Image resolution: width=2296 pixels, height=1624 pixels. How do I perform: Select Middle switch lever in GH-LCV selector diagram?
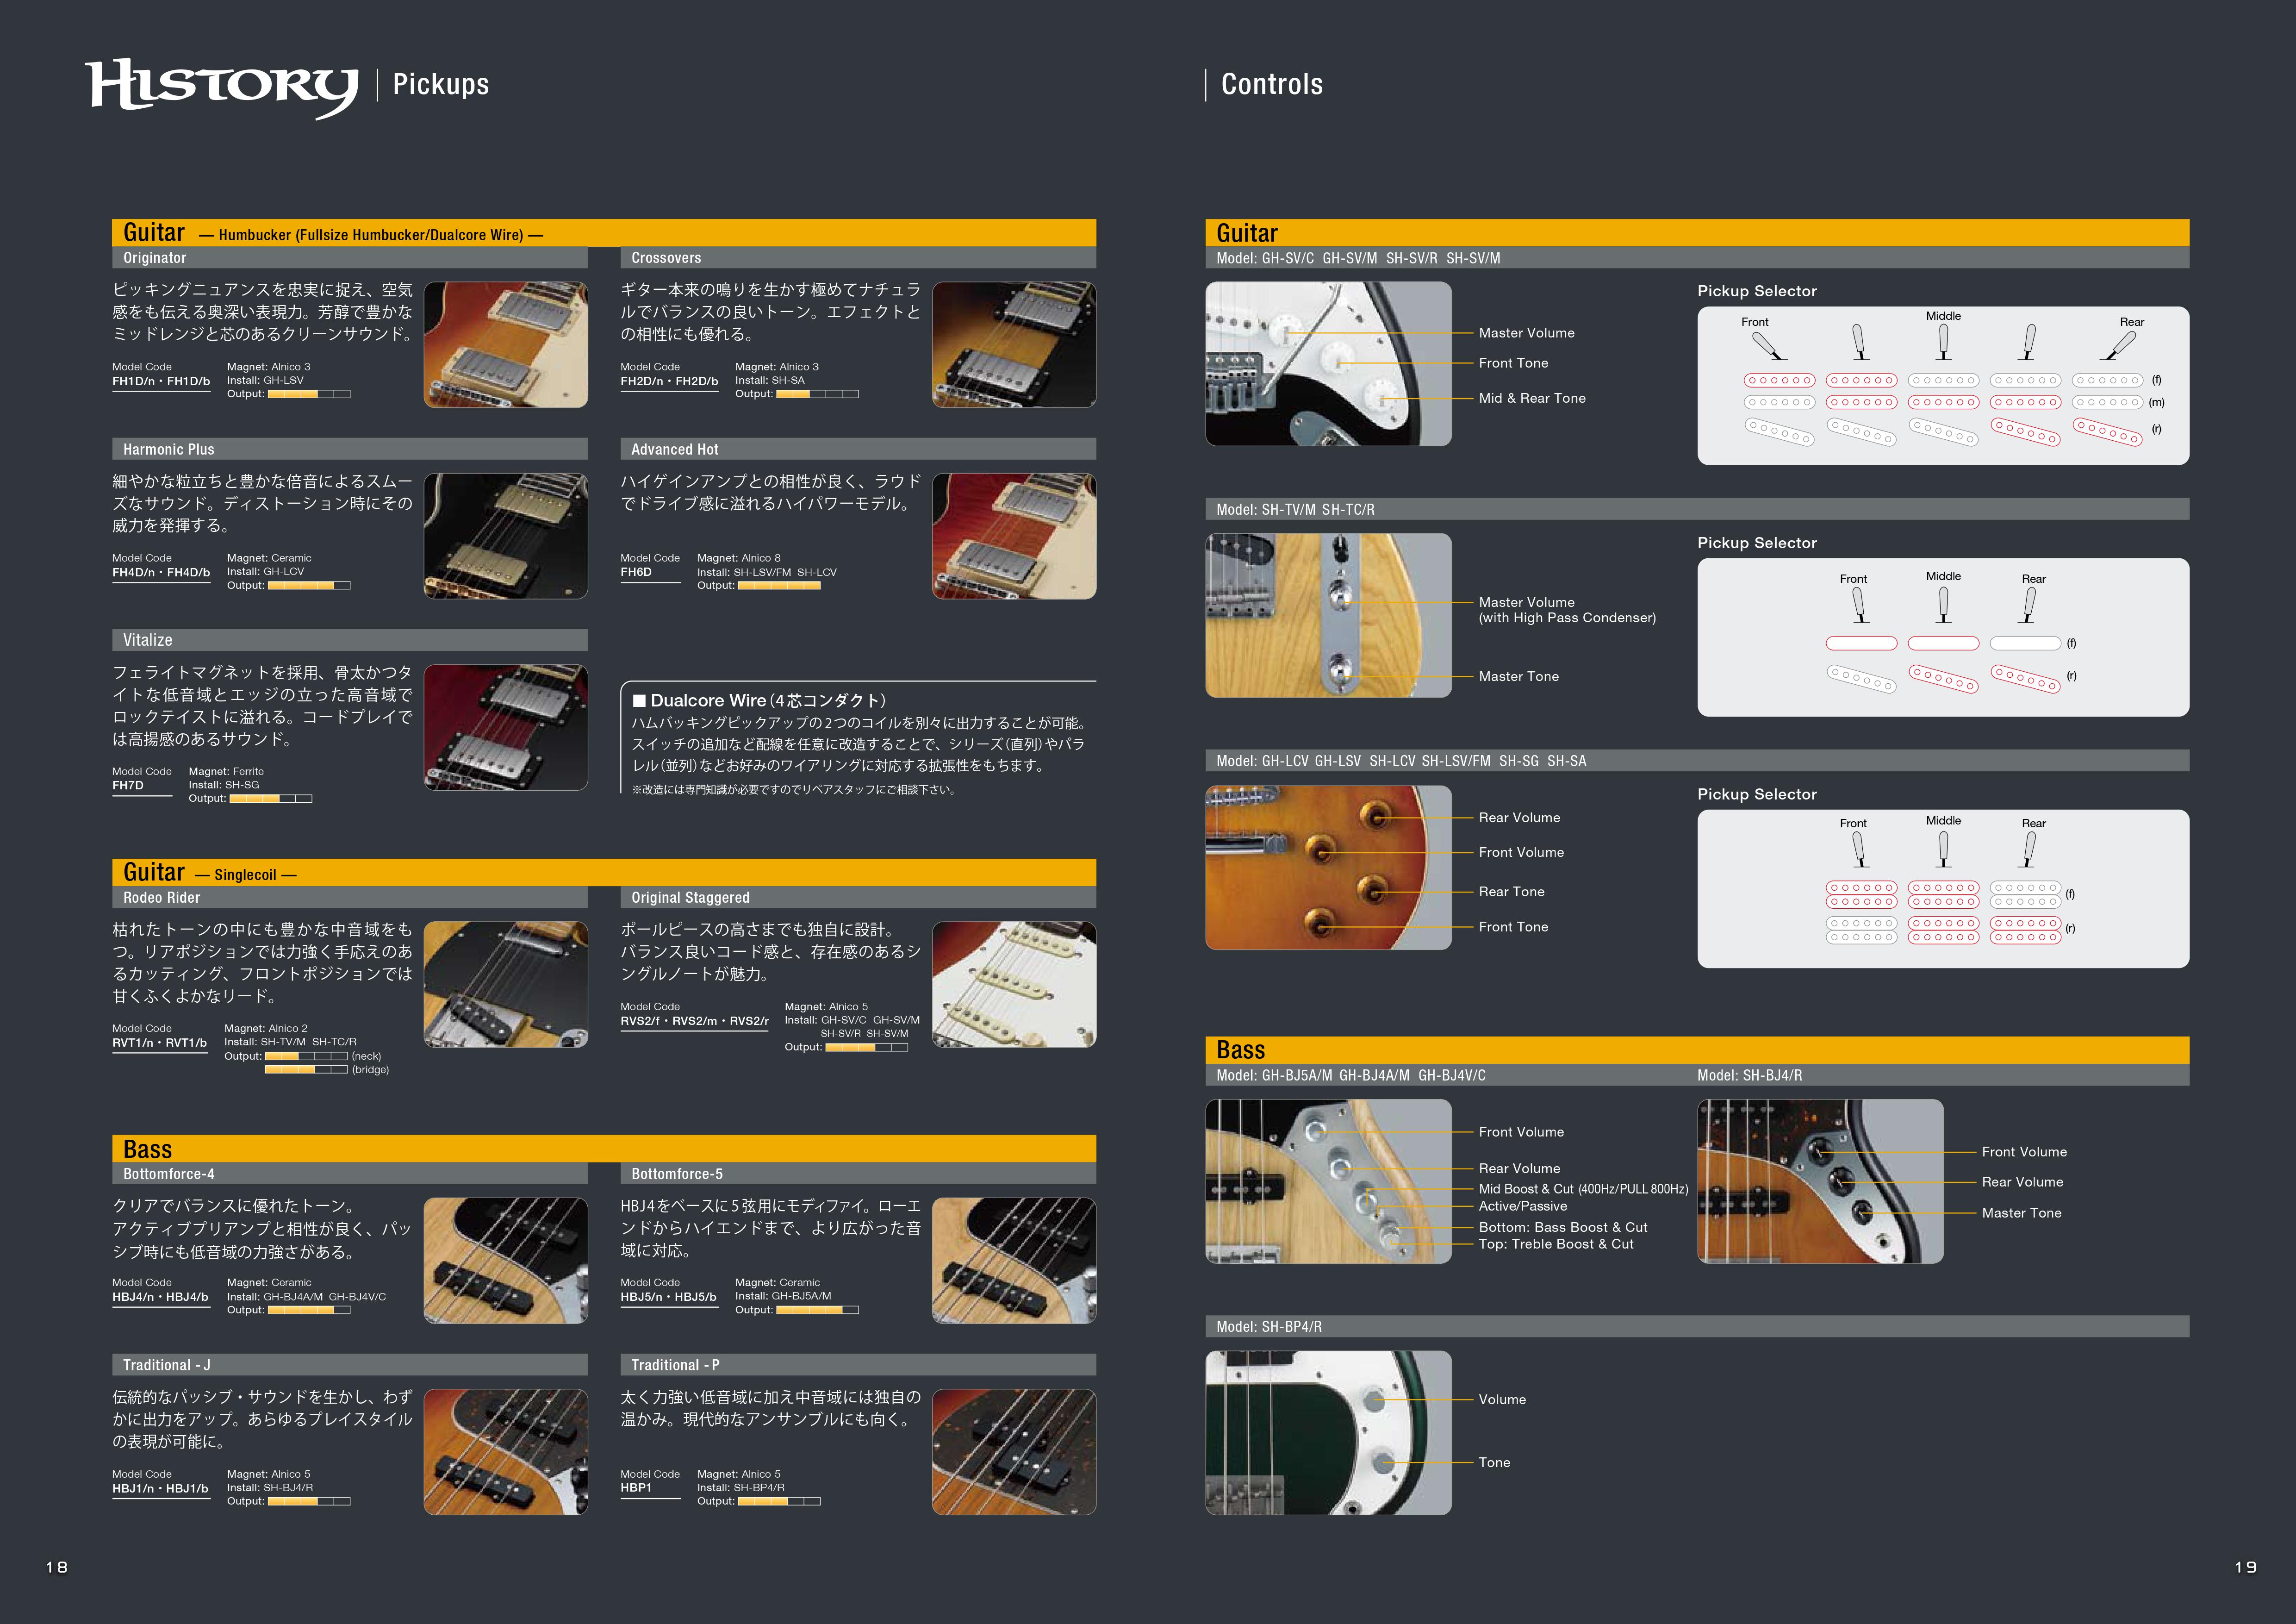tap(1943, 848)
